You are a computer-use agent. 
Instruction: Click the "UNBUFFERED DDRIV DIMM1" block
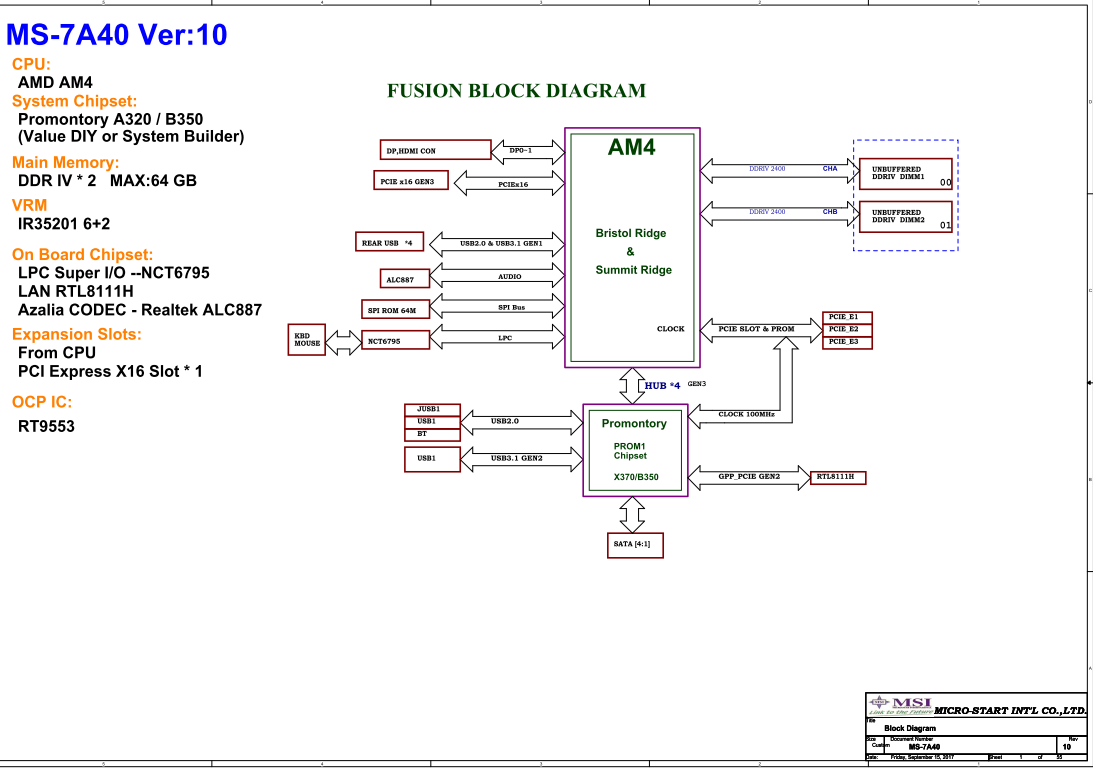tap(905, 174)
